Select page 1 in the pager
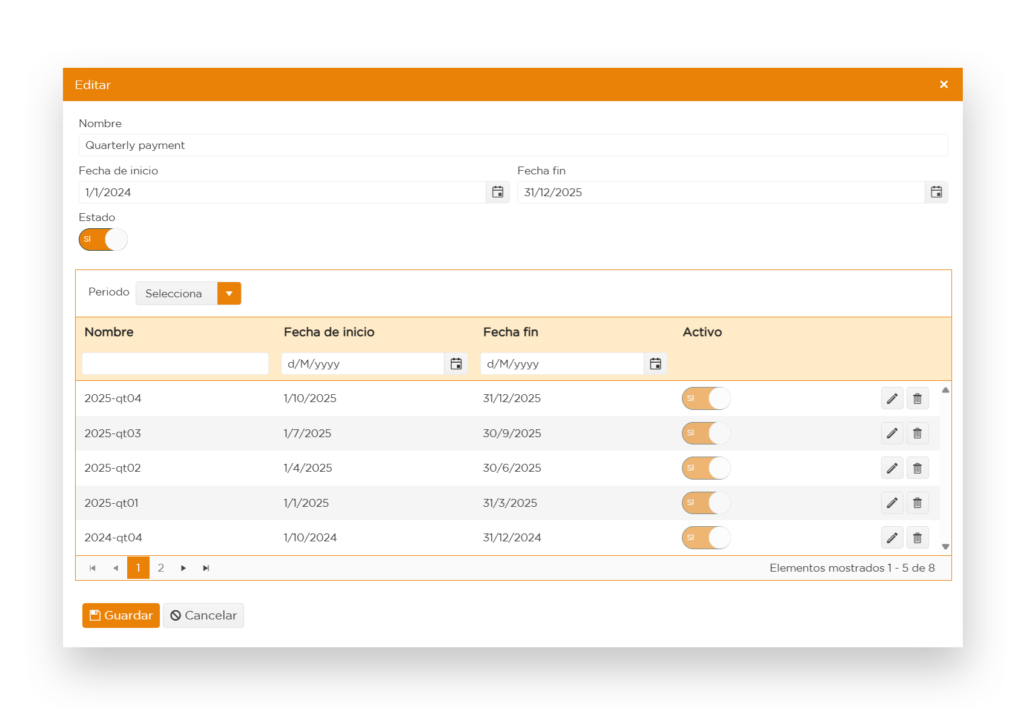The image size is (1024, 723). point(138,568)
